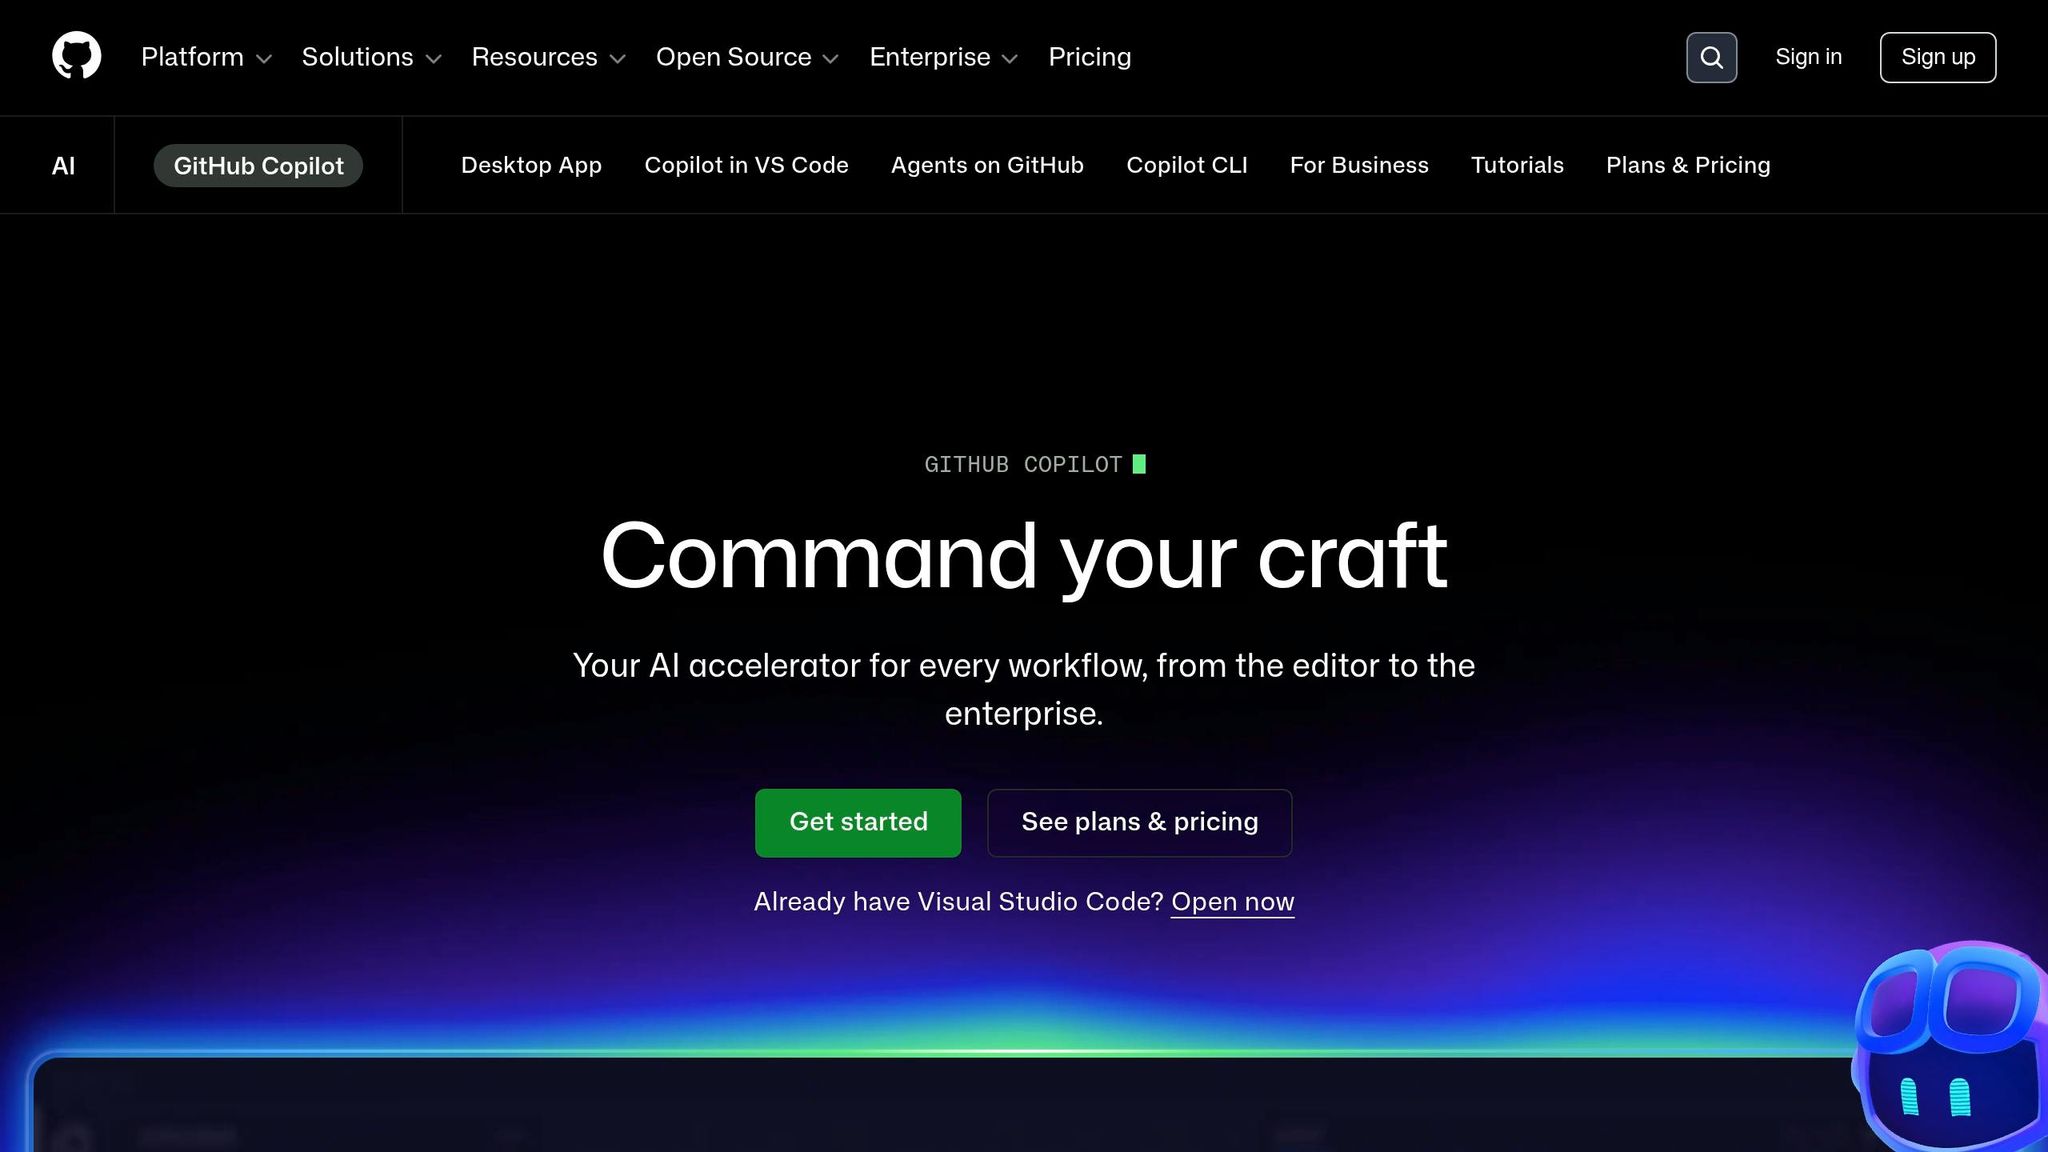Open the Resources menu label
This screenshot has height=1152, width=2048.
(x=534, y=57)
